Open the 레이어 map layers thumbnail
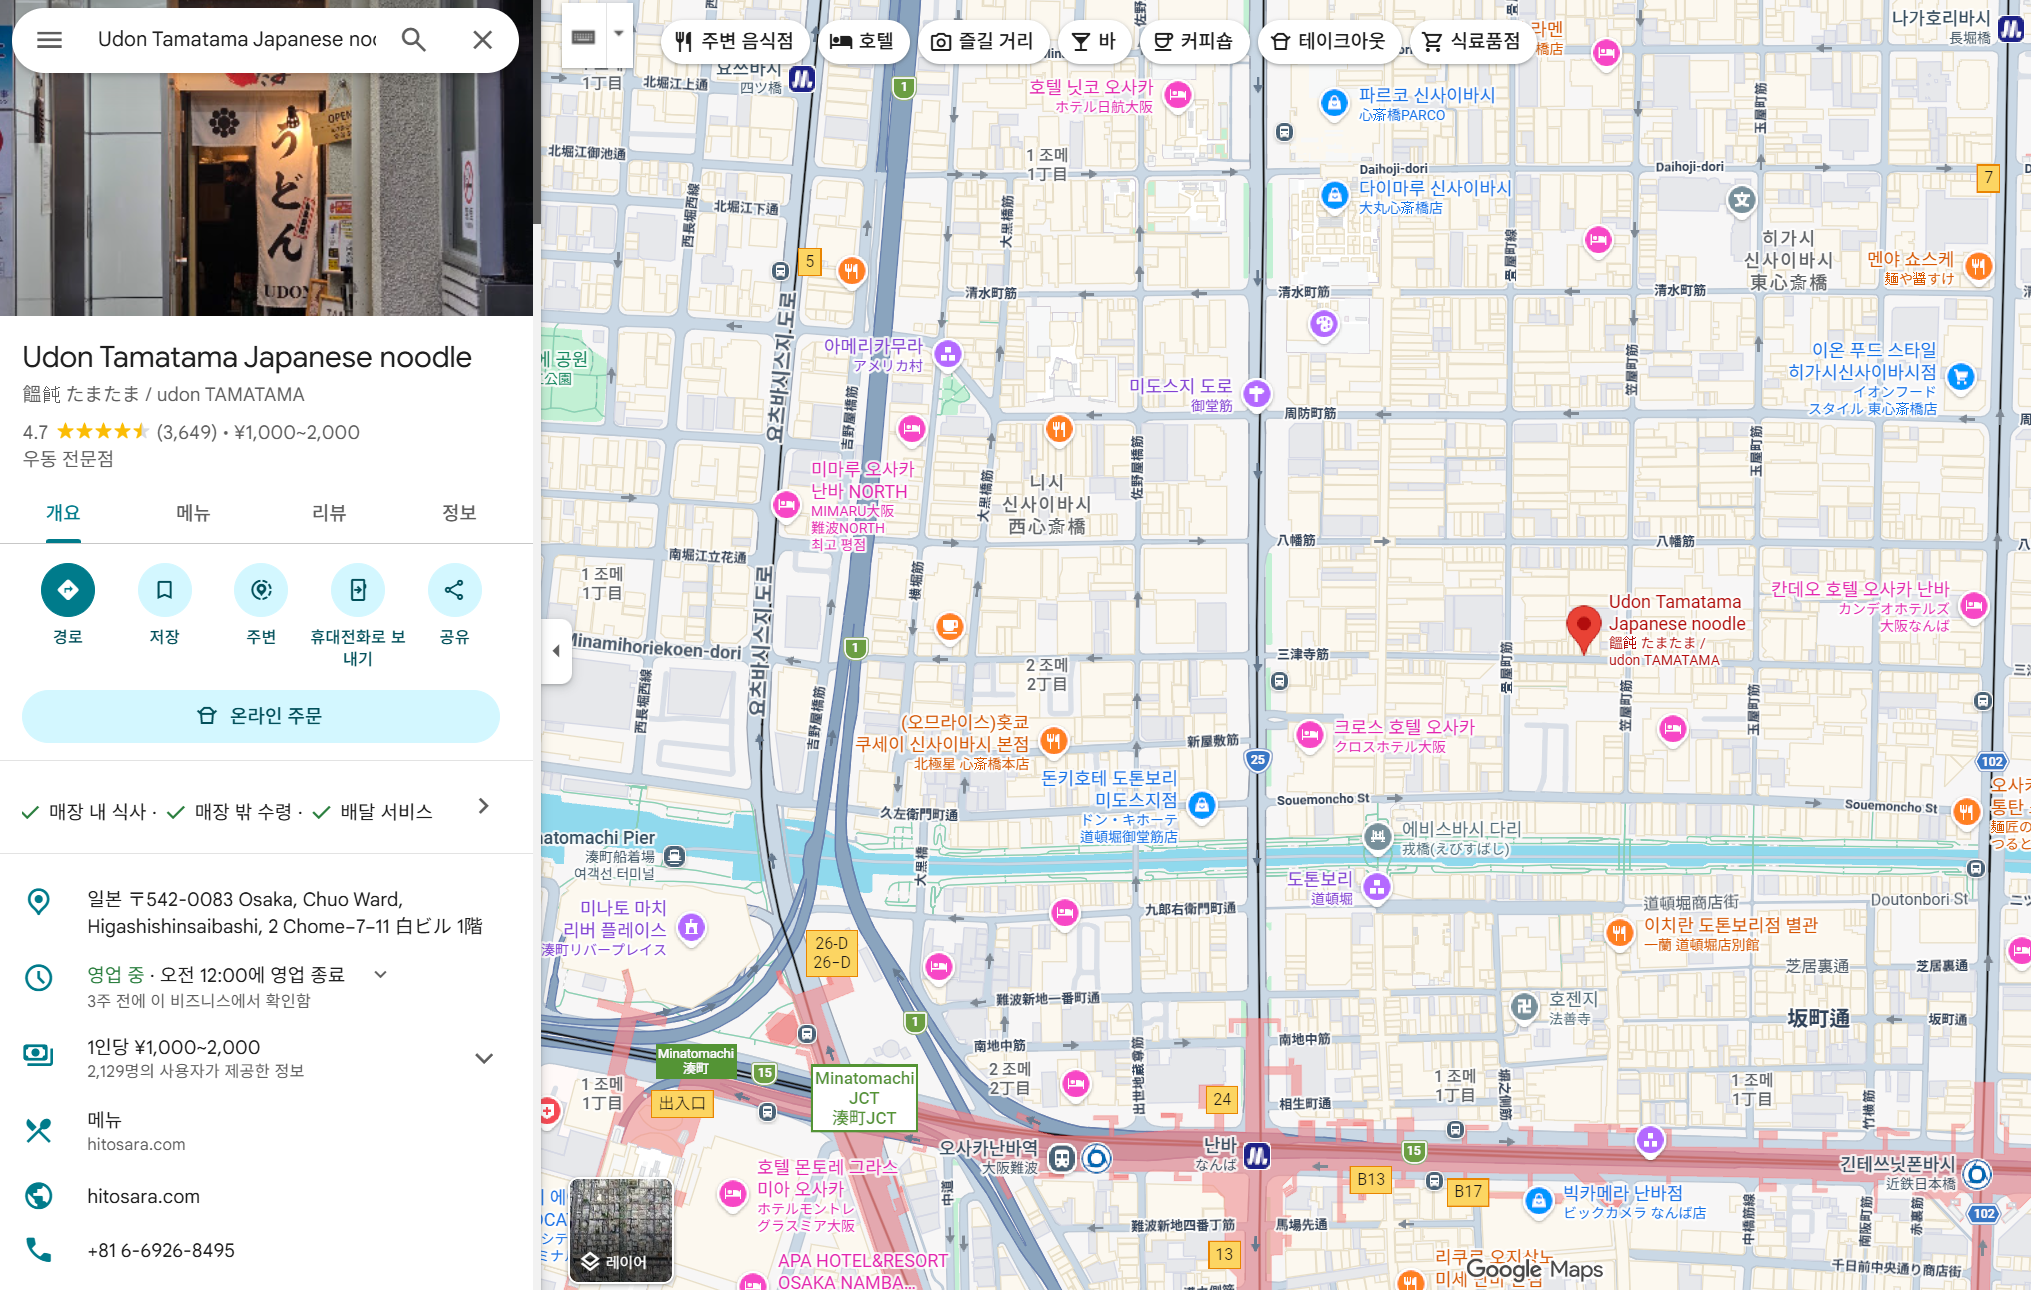Image resolution: width=2031 pixels, height=1290 pixels. (x=621, y=1231)
